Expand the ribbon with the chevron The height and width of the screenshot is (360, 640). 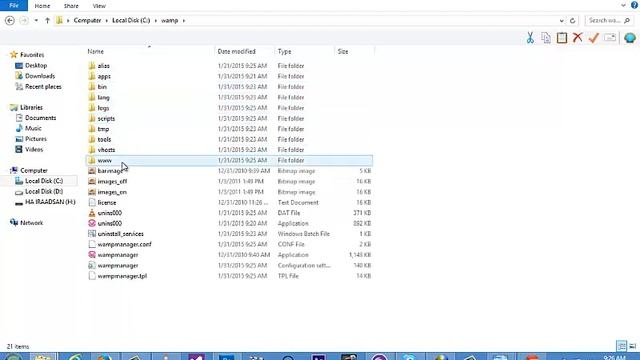pyautogui.click(x=623, y=5)
